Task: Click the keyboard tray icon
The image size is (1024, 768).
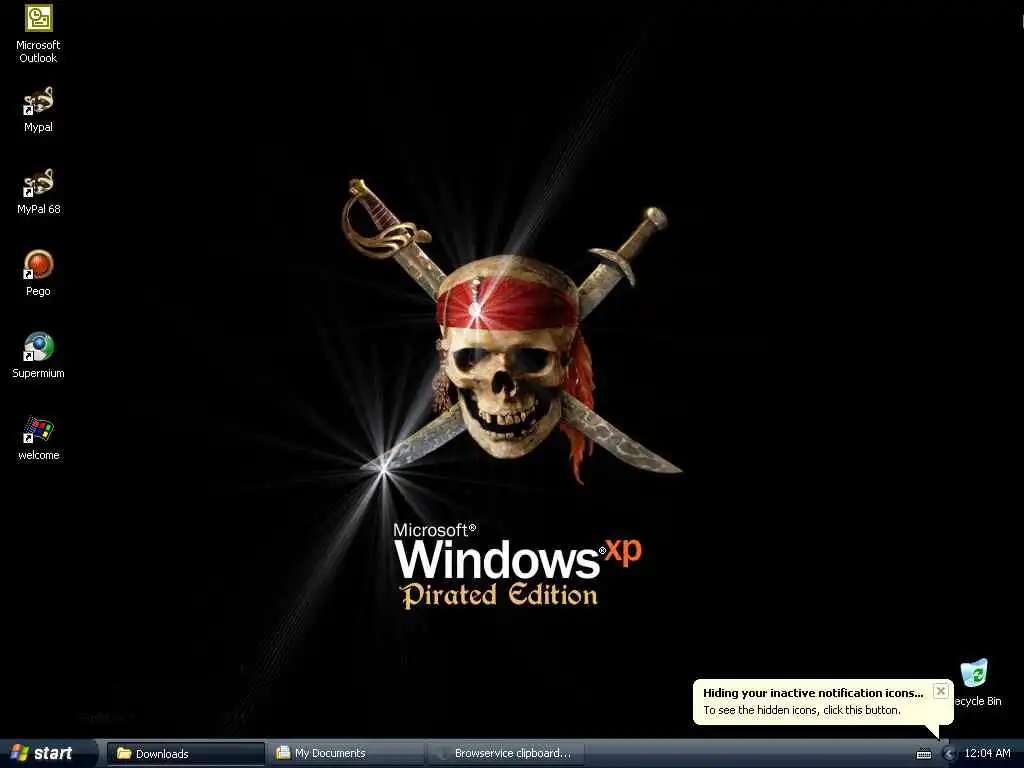Action: pyautogui.click(x=924, y=754)
